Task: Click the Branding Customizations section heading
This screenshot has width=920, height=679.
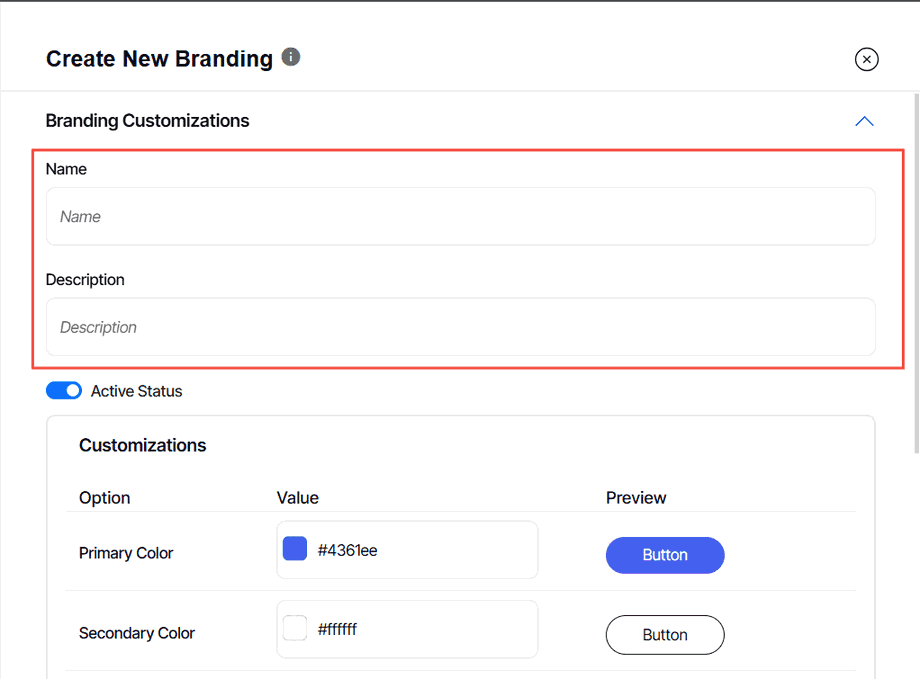Action: pyautogui.click(x=147, y=121)
